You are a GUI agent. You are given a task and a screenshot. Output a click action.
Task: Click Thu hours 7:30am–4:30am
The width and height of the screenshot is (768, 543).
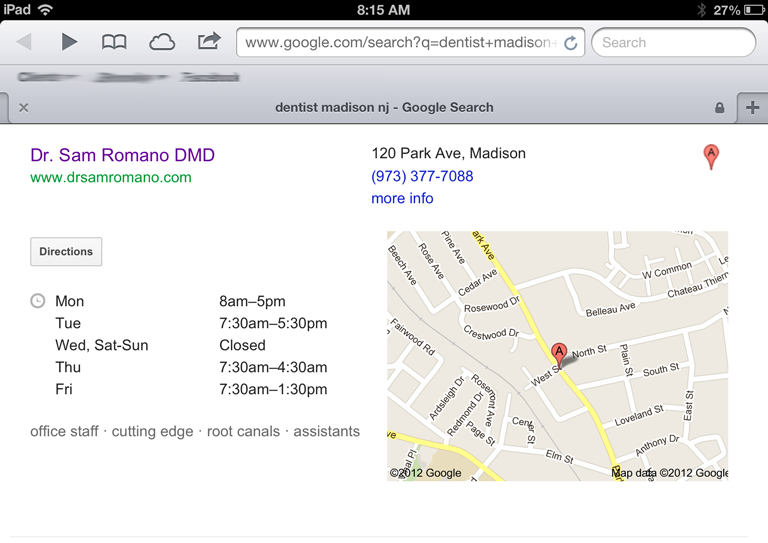coord(273,367)
